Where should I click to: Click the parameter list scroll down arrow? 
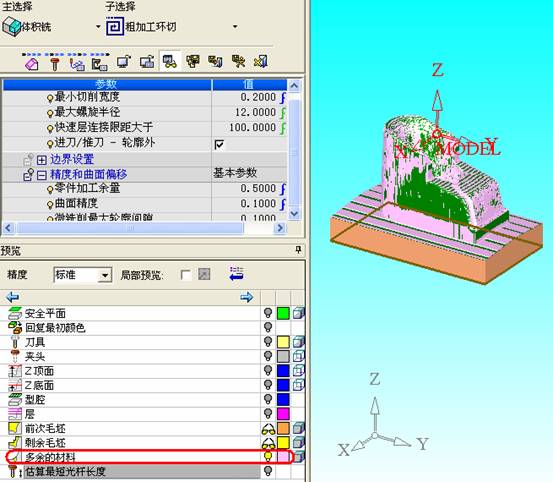tap(294, 214)
